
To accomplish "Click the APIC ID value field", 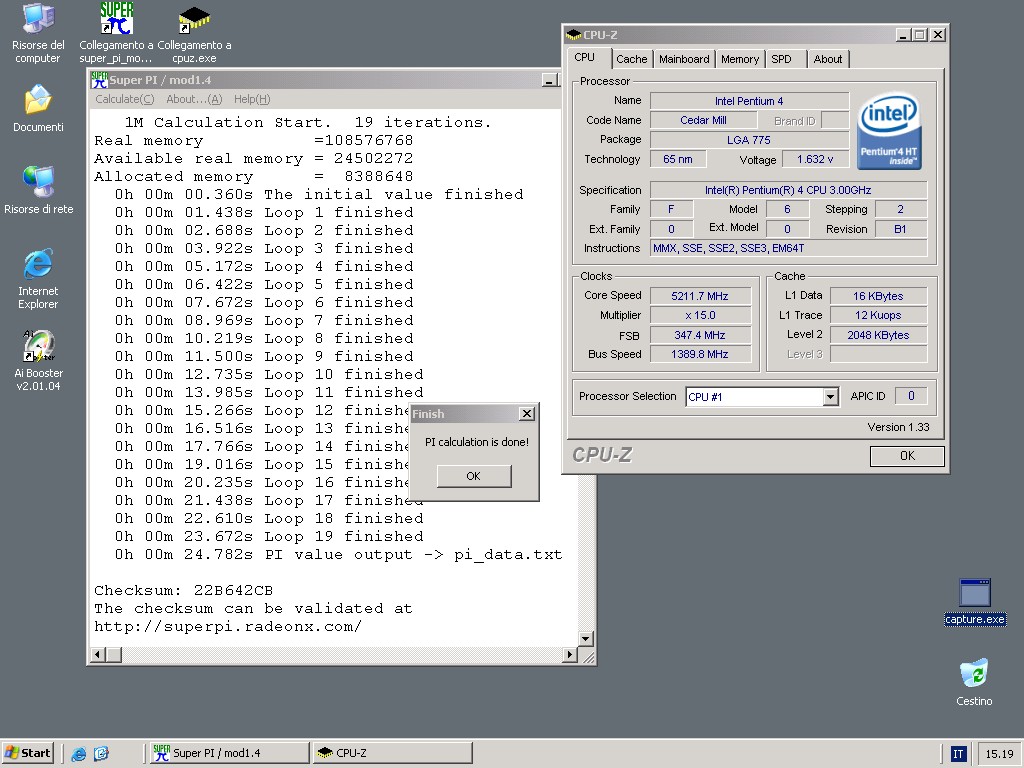I will coord(911,396).
